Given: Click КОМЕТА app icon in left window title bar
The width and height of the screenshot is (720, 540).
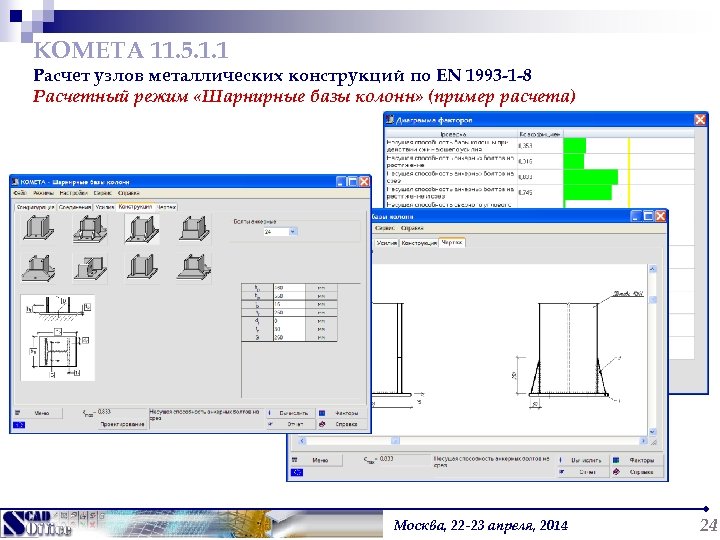Looking at the screenshot, I should (x=15, y=182).
